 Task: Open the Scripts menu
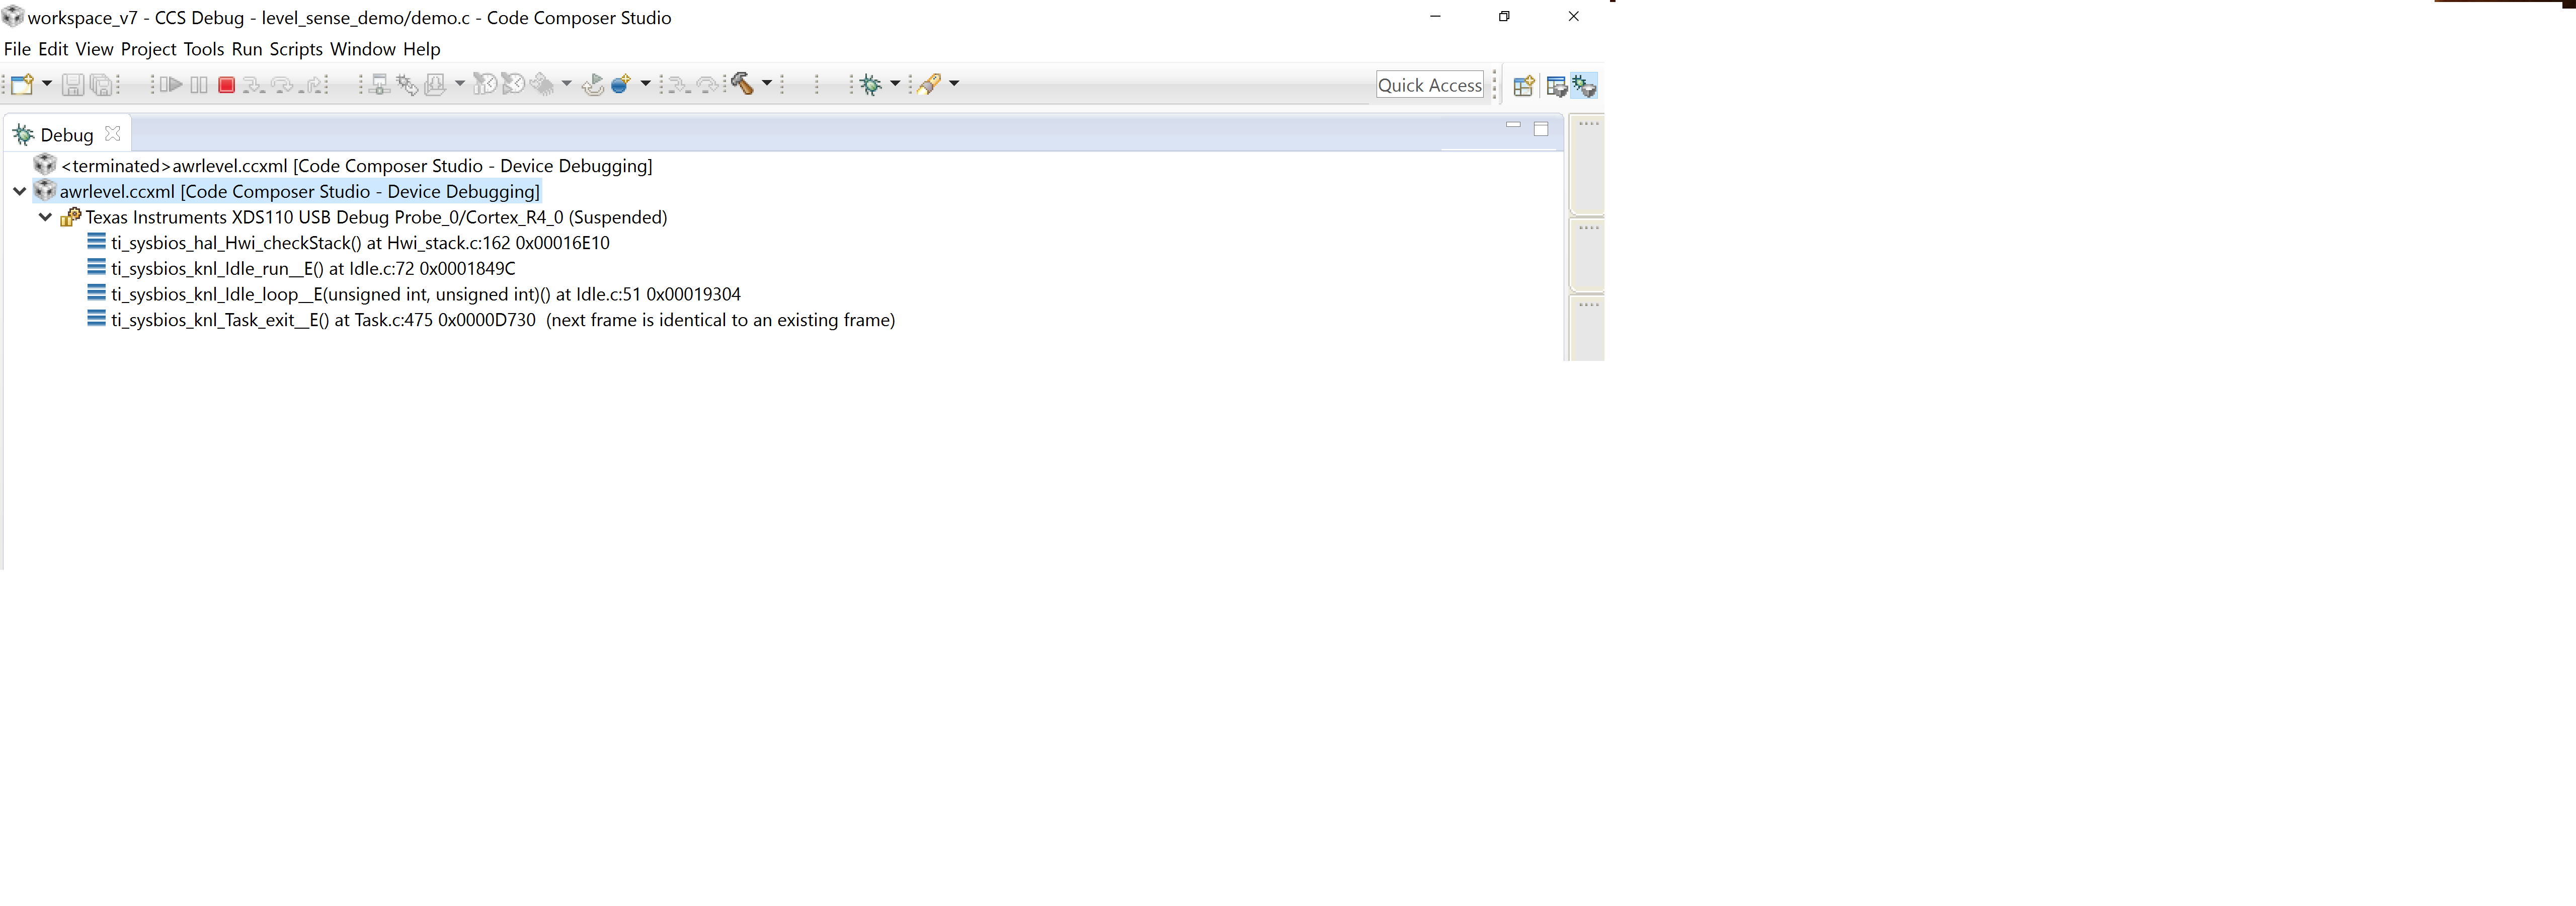296,49
